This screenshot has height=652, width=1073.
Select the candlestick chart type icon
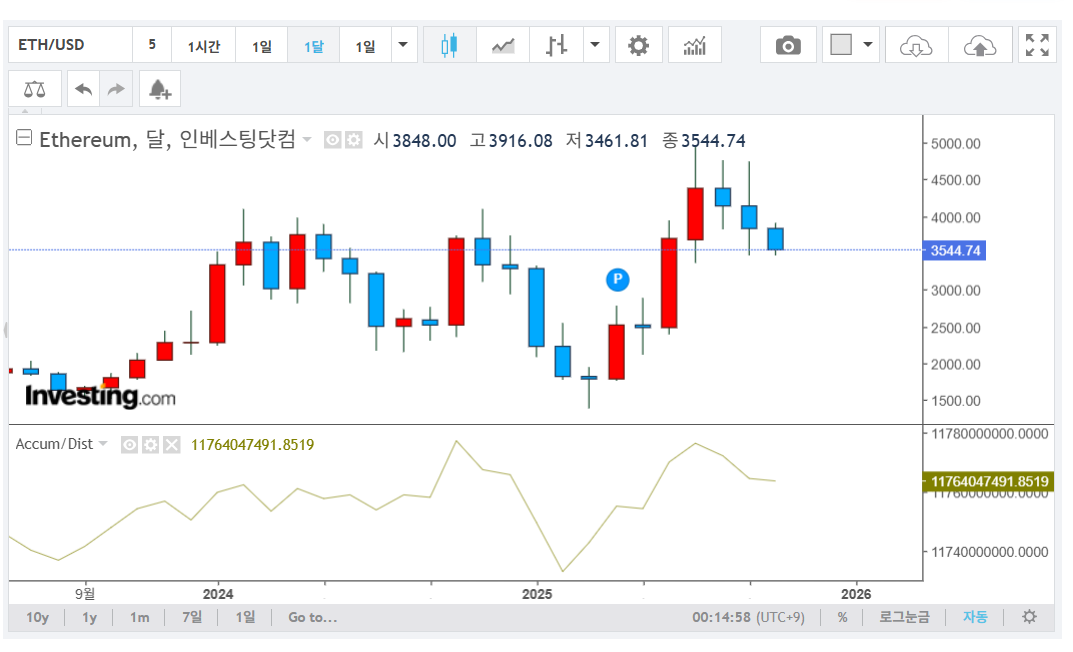point(449,46)
